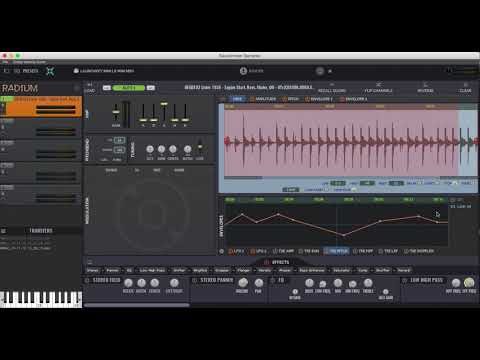Viewport: 480px width, 360px height.
Task: Click the Flanger effect button
Action: (x=244, y=270)
